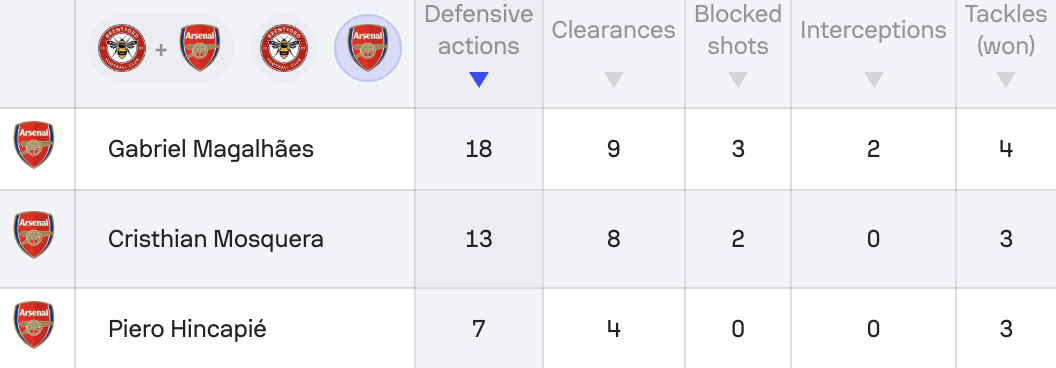1056x368 pixels.
Task: Click the Arsenal crest beside Cristhian Mosquera
Action: pyautogui.click(x=34, y=235)
